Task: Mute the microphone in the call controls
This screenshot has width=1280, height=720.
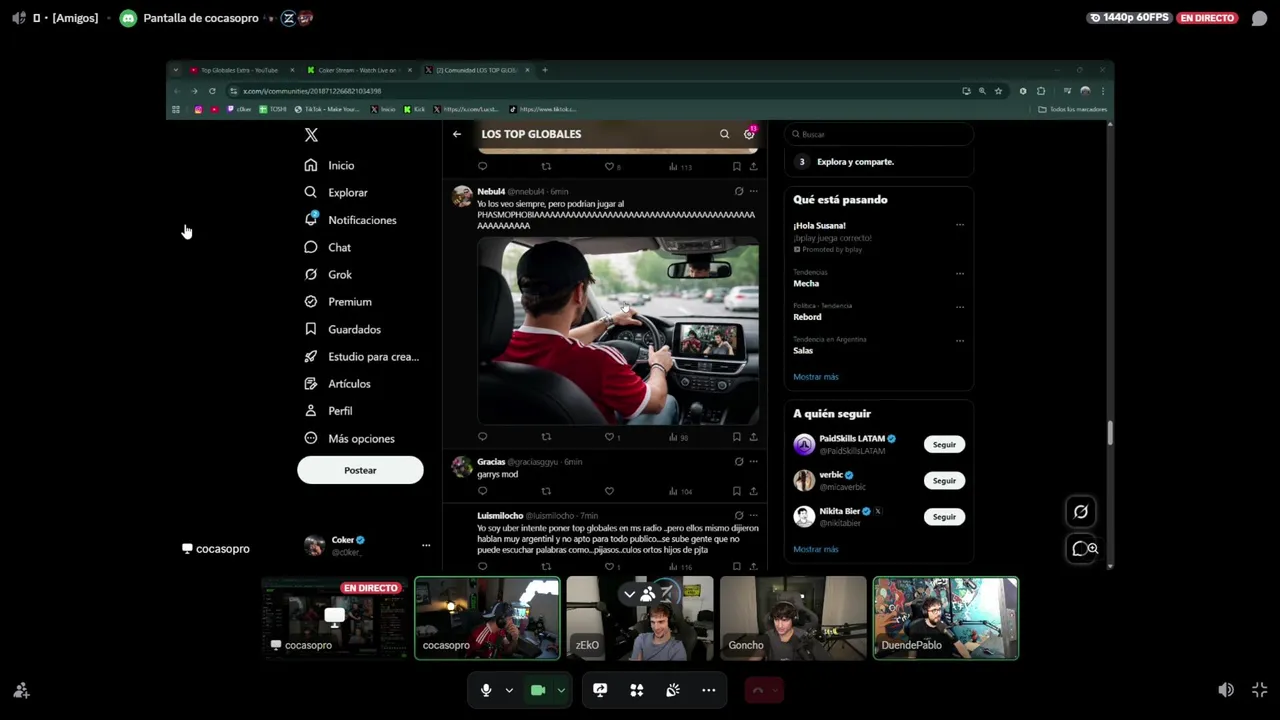Action: click(486, 690)
